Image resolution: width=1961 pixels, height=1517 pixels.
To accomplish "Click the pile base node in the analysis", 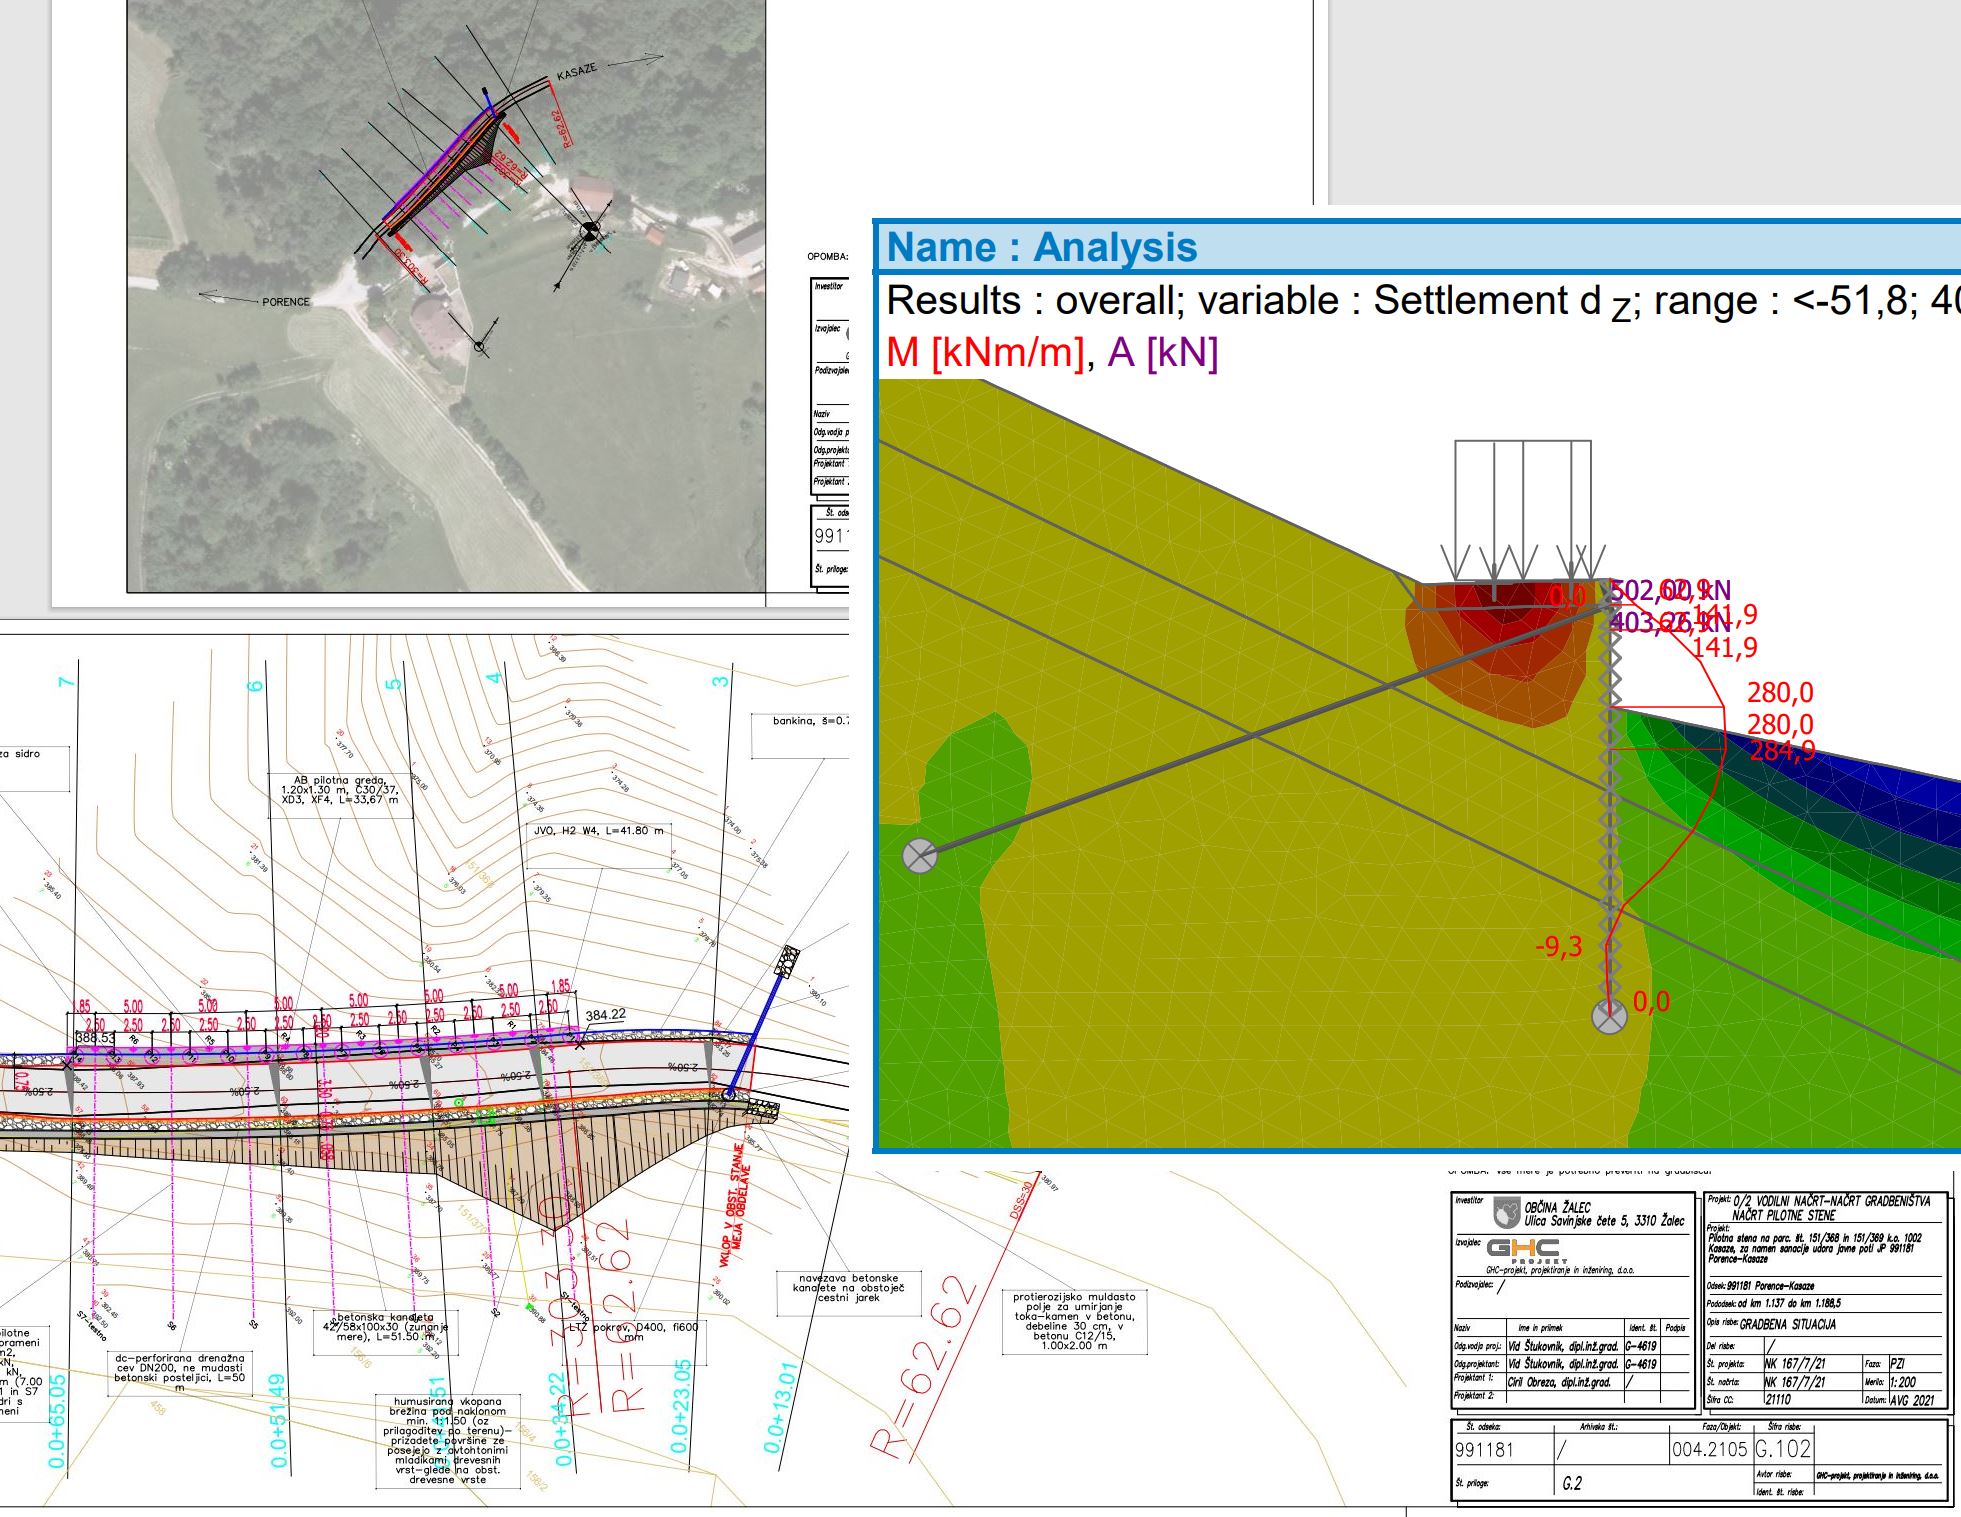I will click(1609, 1017).
